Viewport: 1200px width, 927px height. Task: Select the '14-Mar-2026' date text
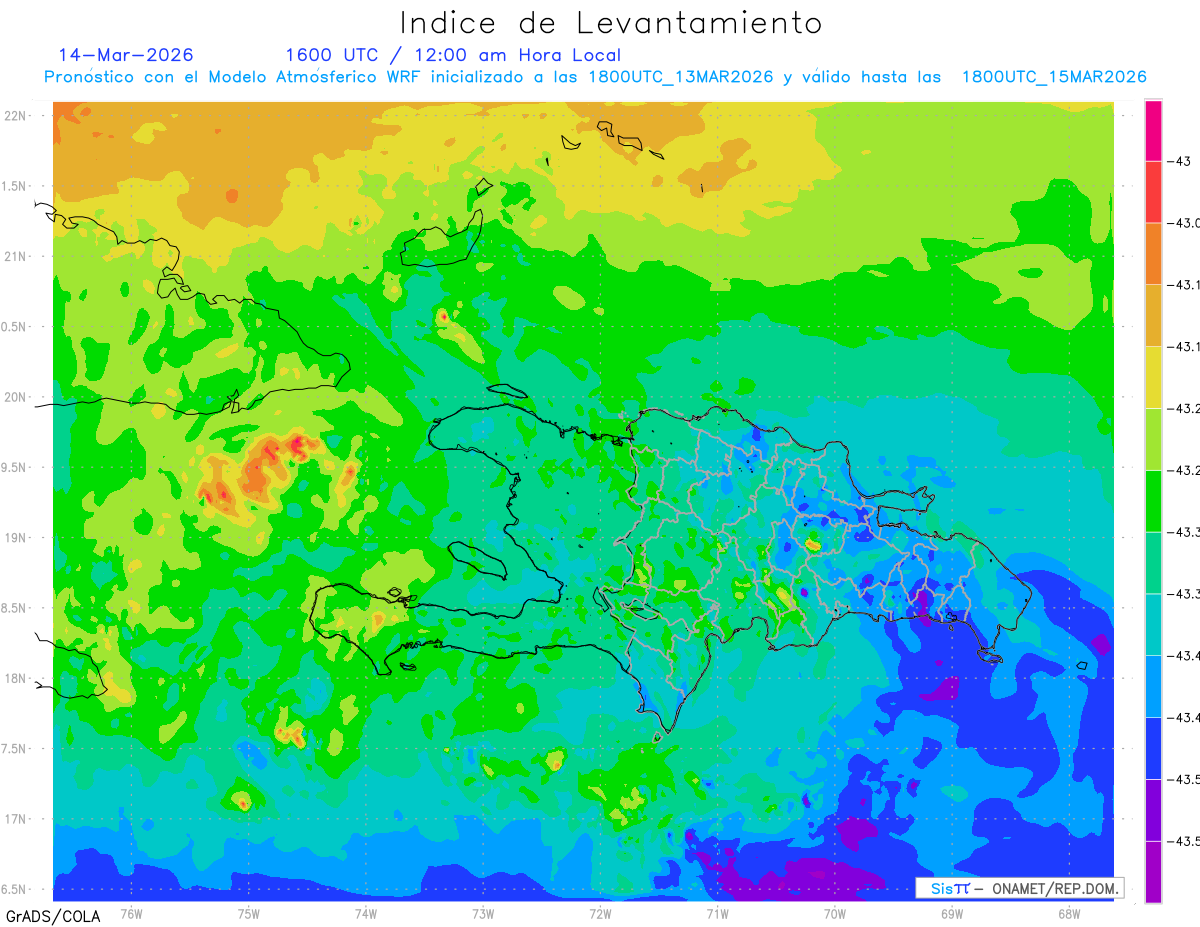[x=126, y=55]
